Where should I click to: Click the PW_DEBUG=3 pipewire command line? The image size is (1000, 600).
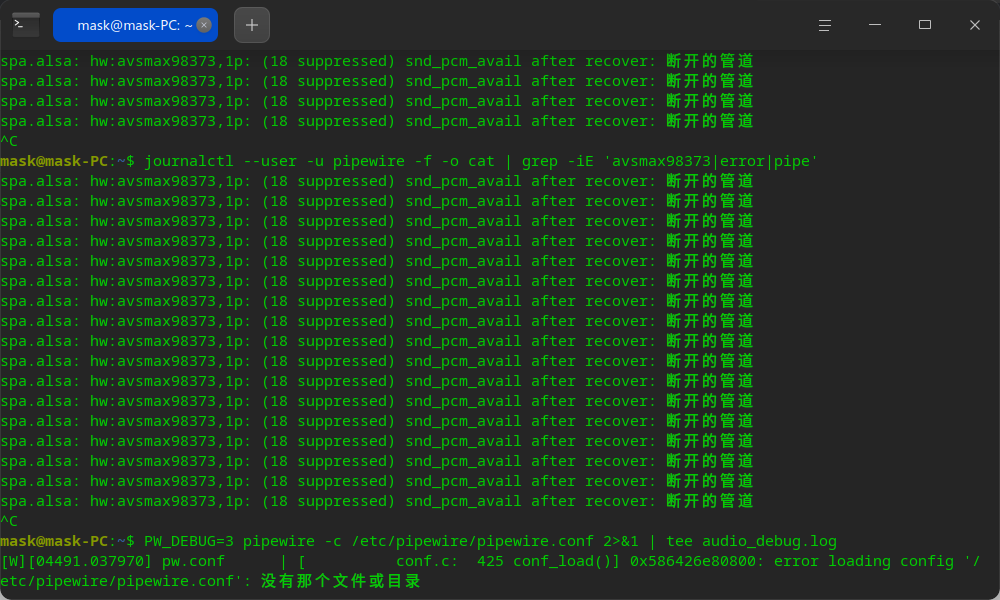tap(418, 541)
